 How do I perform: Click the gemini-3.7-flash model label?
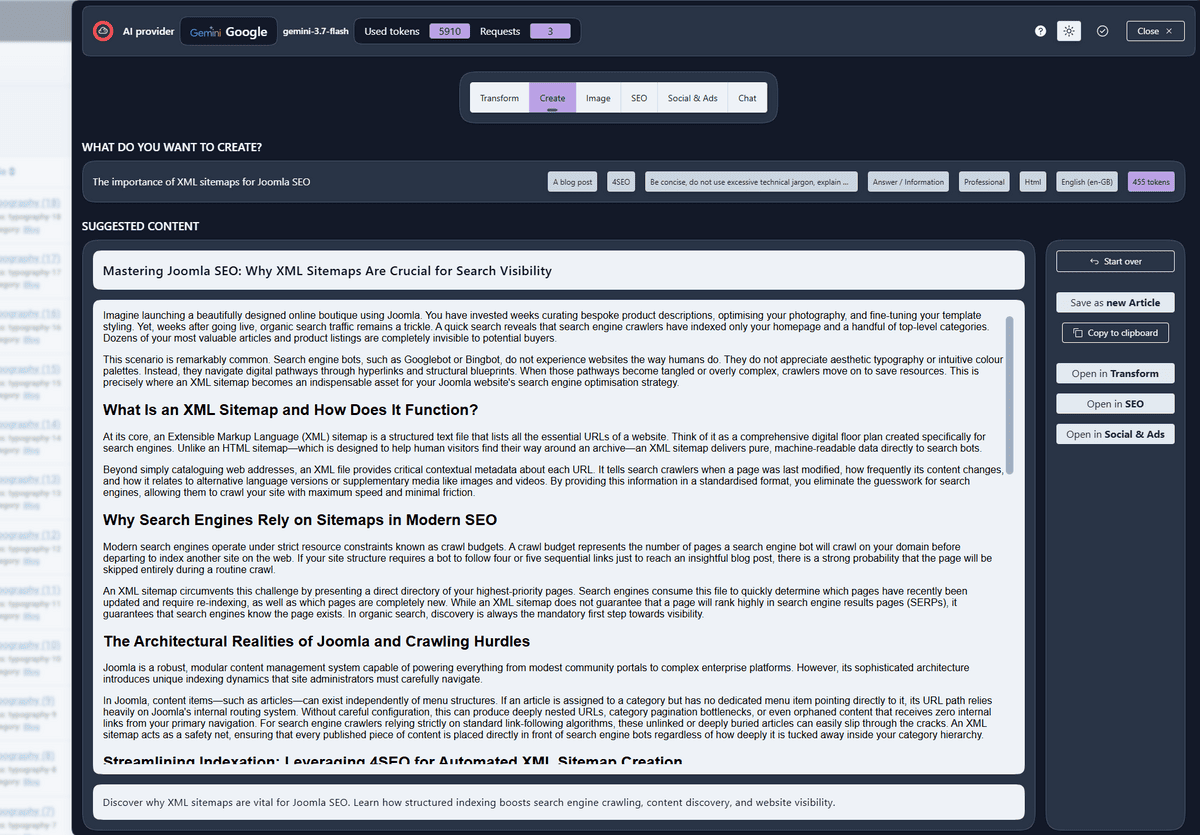(x=316, y=31)
